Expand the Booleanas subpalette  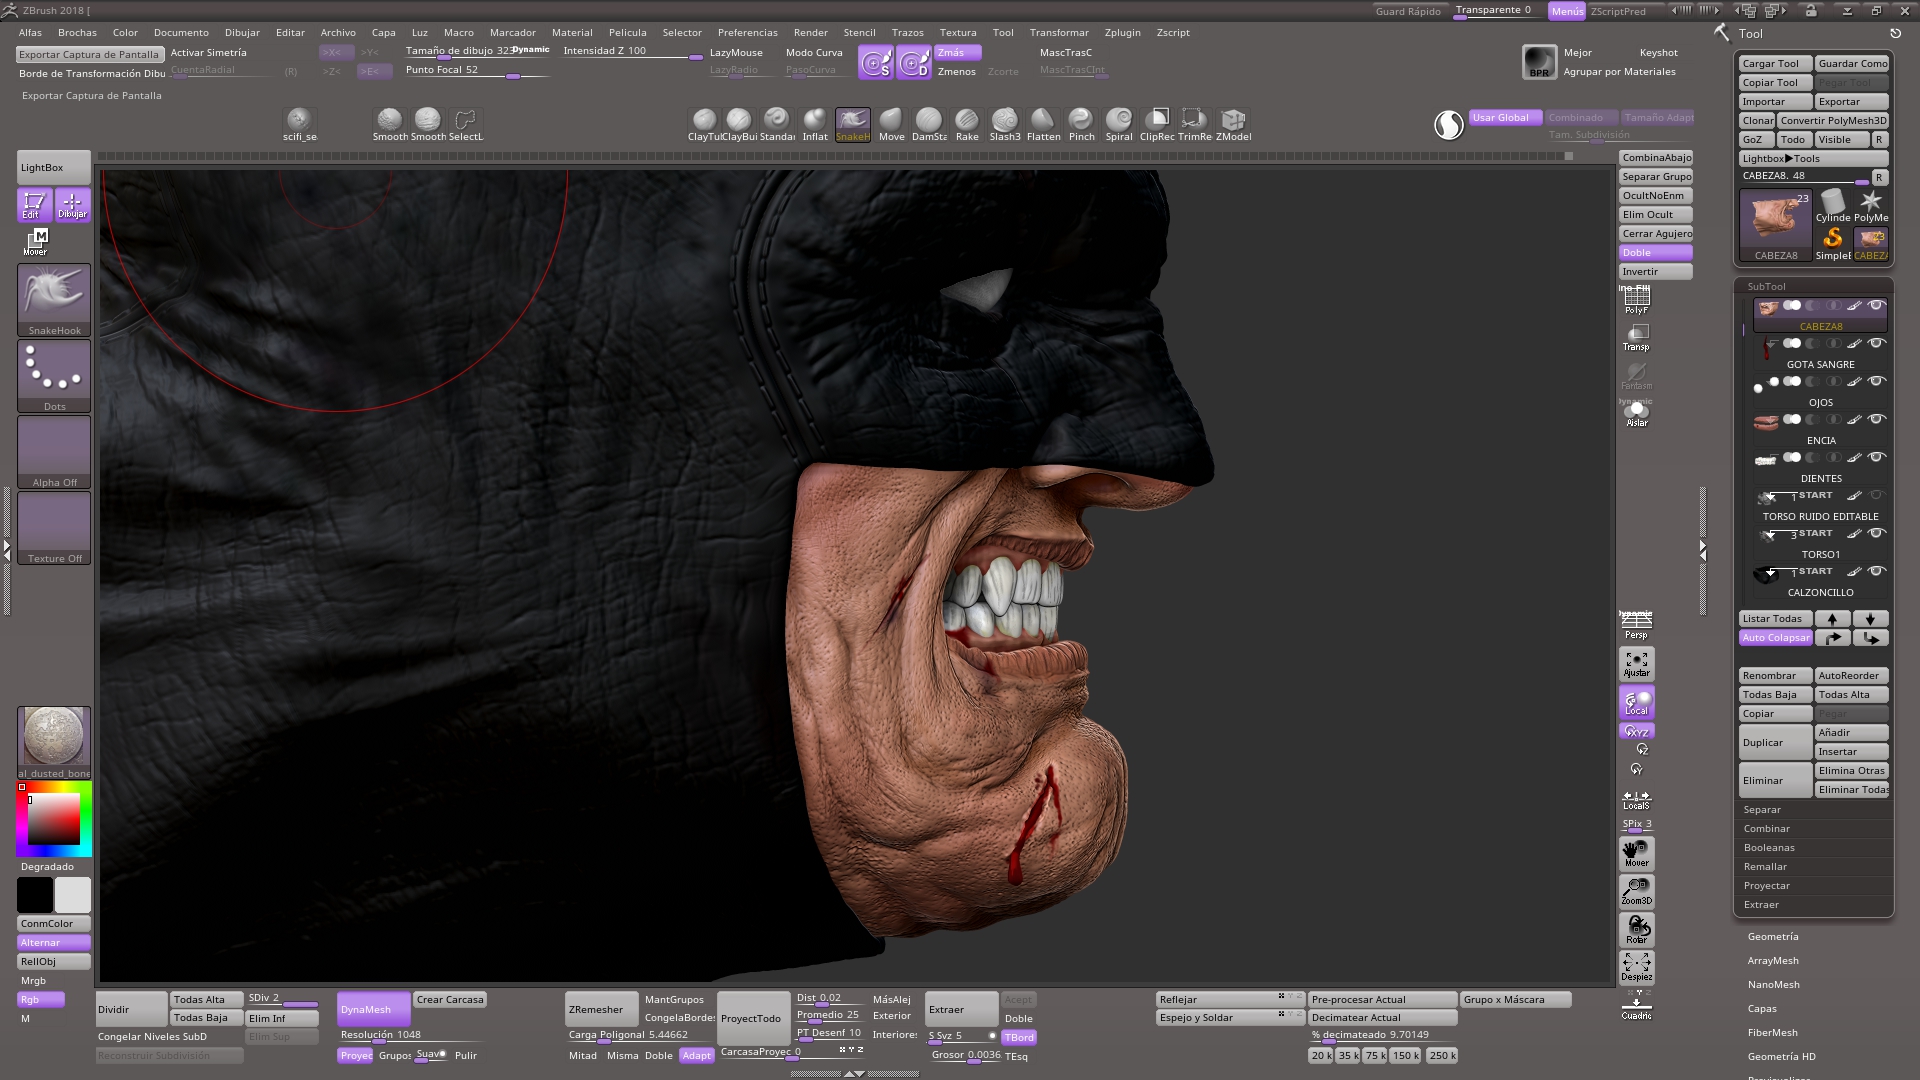pos(1769,848)
